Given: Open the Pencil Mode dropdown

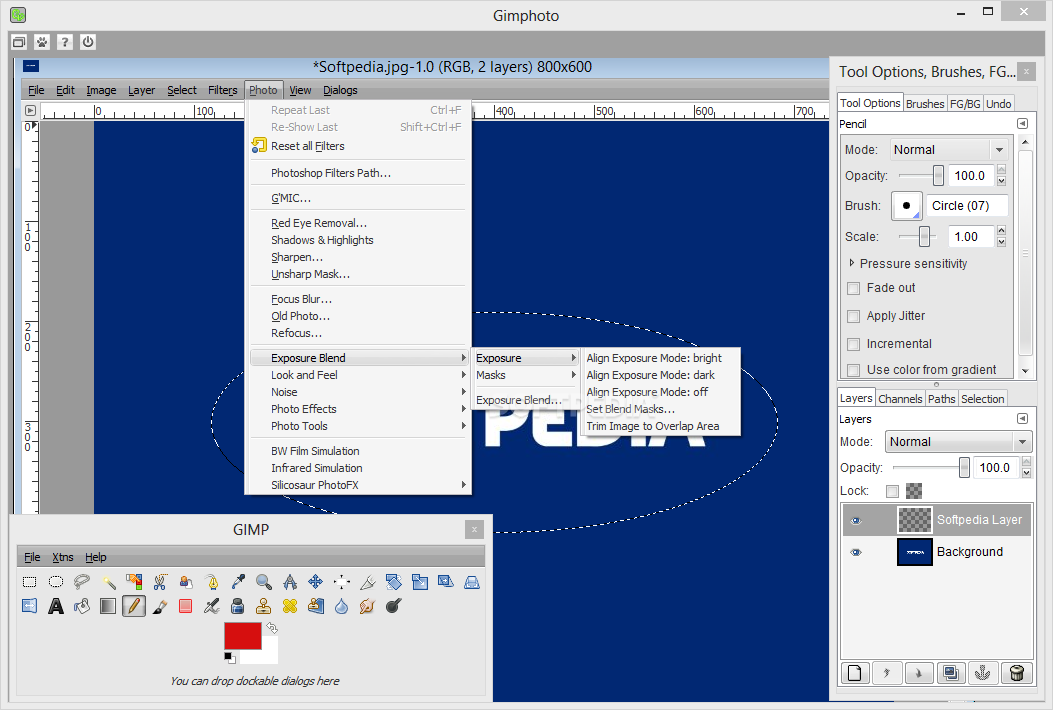Looking at the screenshot, I should pyautogui.click(x=949, y=150).
